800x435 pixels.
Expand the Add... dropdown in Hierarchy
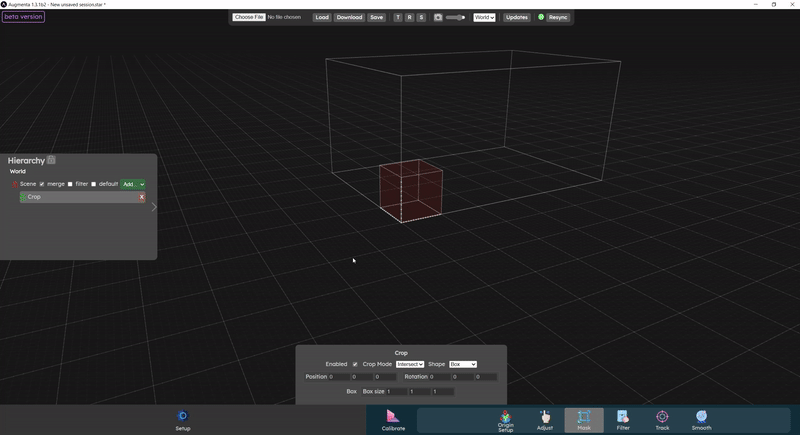(133, 184)
